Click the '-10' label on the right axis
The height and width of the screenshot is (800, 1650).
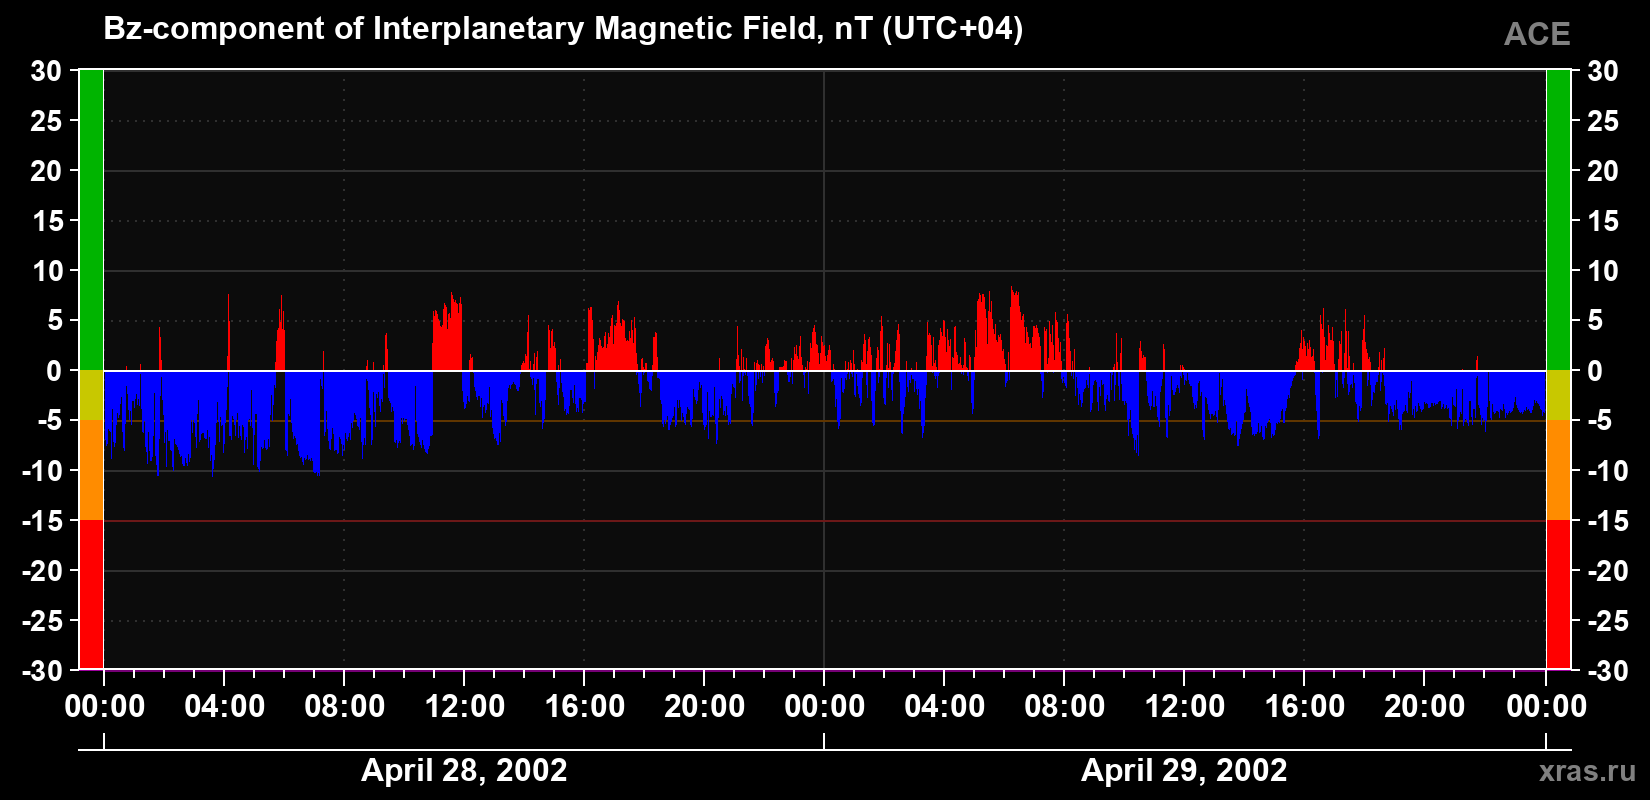pyautogui.click(x=1607, y=471)
